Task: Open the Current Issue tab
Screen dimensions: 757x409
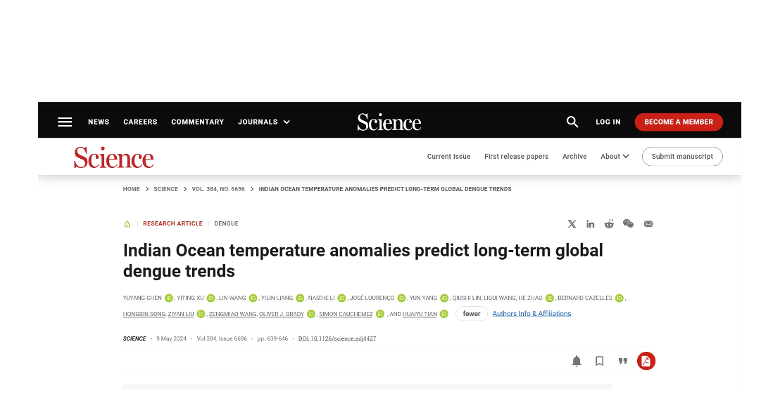Action: [449, 156]
